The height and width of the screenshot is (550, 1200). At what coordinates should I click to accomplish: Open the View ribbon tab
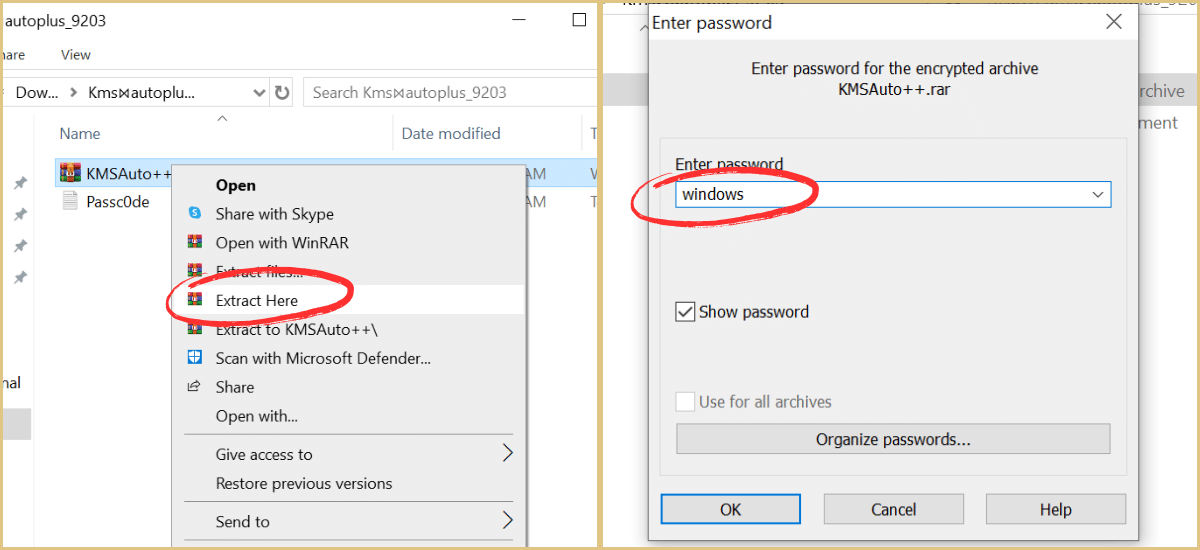(x=76, y=55)
